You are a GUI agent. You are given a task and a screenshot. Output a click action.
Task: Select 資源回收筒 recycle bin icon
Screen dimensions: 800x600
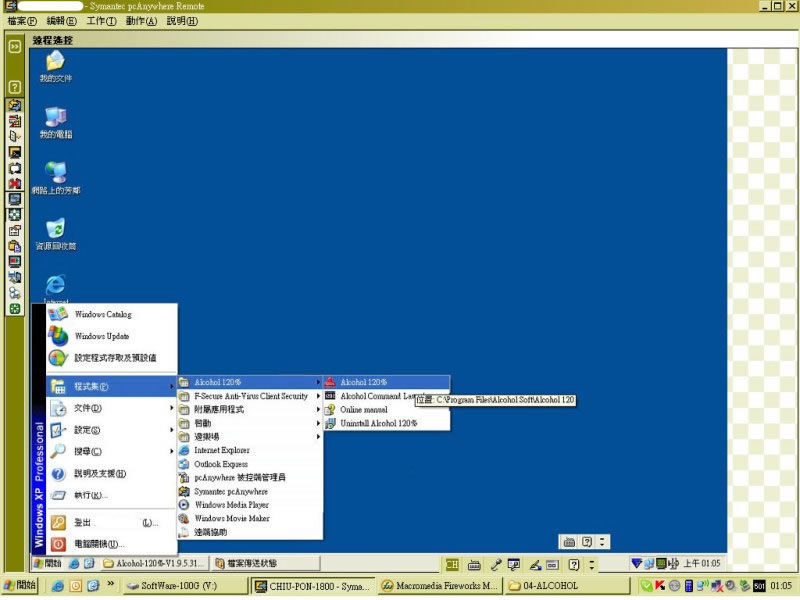click(56, 235)
